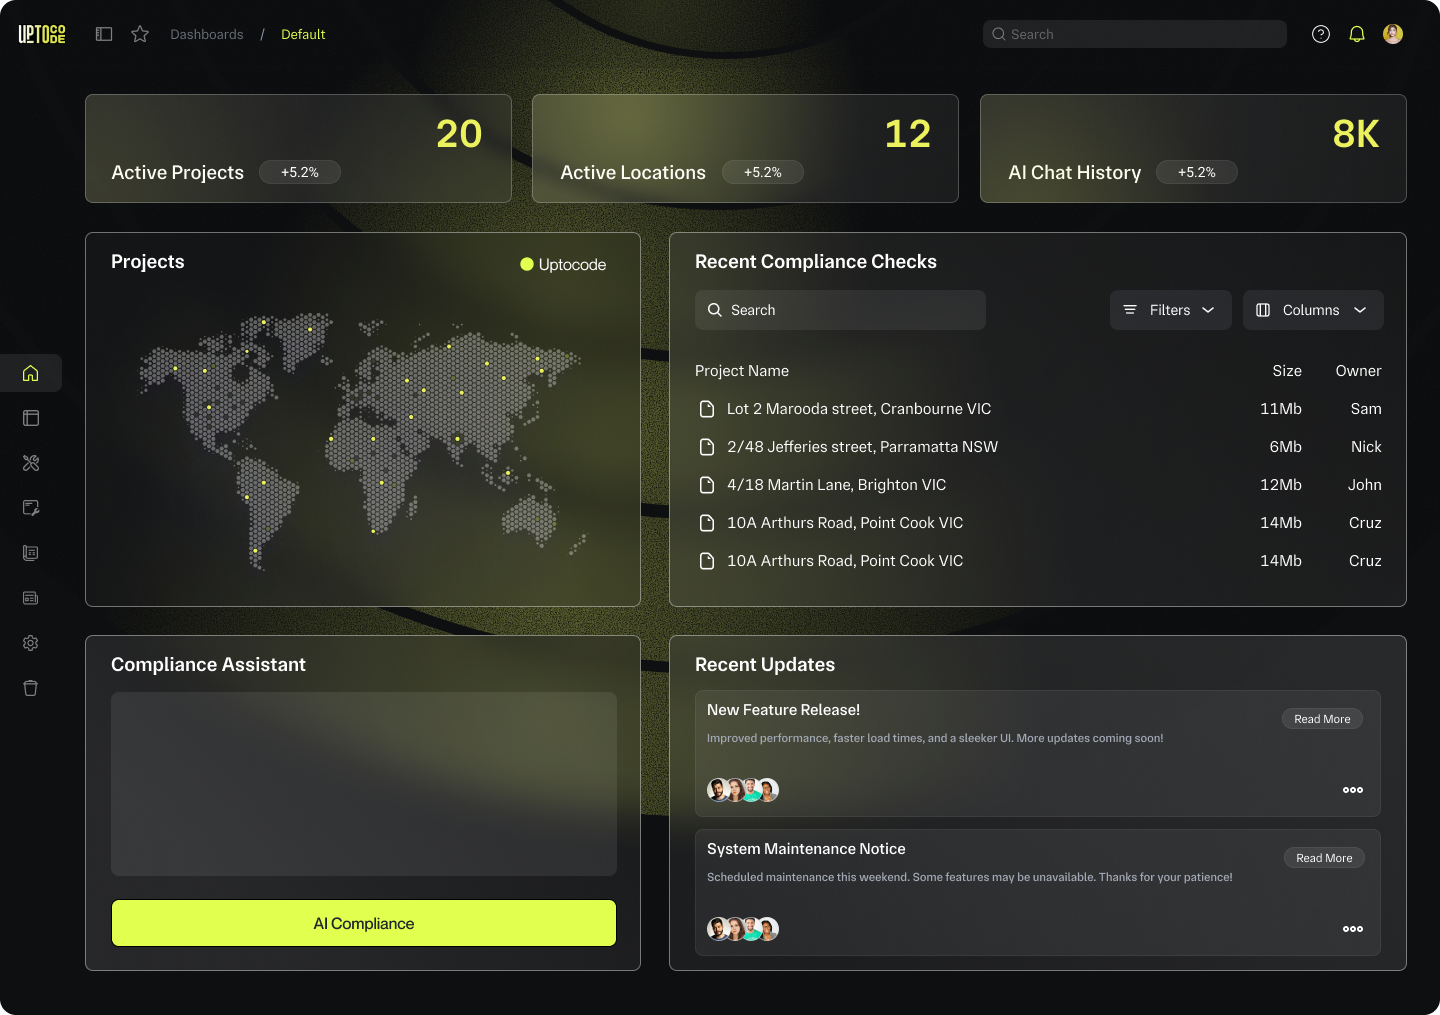The image size is (1440, 1015).
Task: Sort by Size column header
Action: (x=1287, y=371)
